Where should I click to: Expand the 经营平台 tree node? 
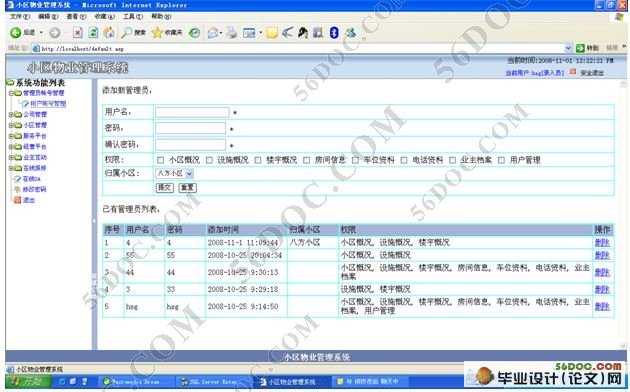pyautogui.click(x=11, y=147)
